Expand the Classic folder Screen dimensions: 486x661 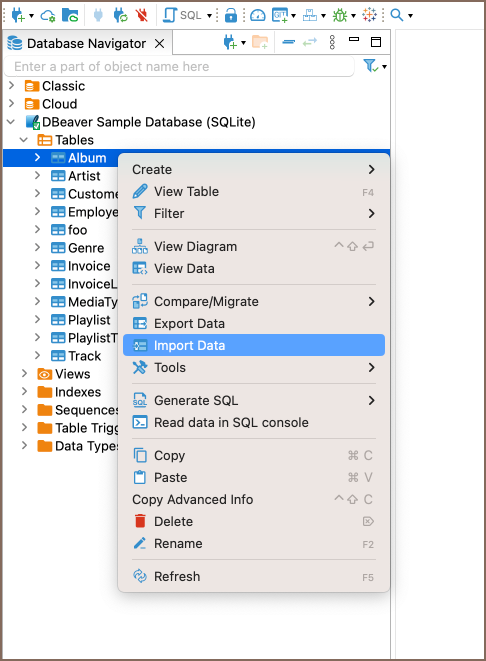click(11, 86)
